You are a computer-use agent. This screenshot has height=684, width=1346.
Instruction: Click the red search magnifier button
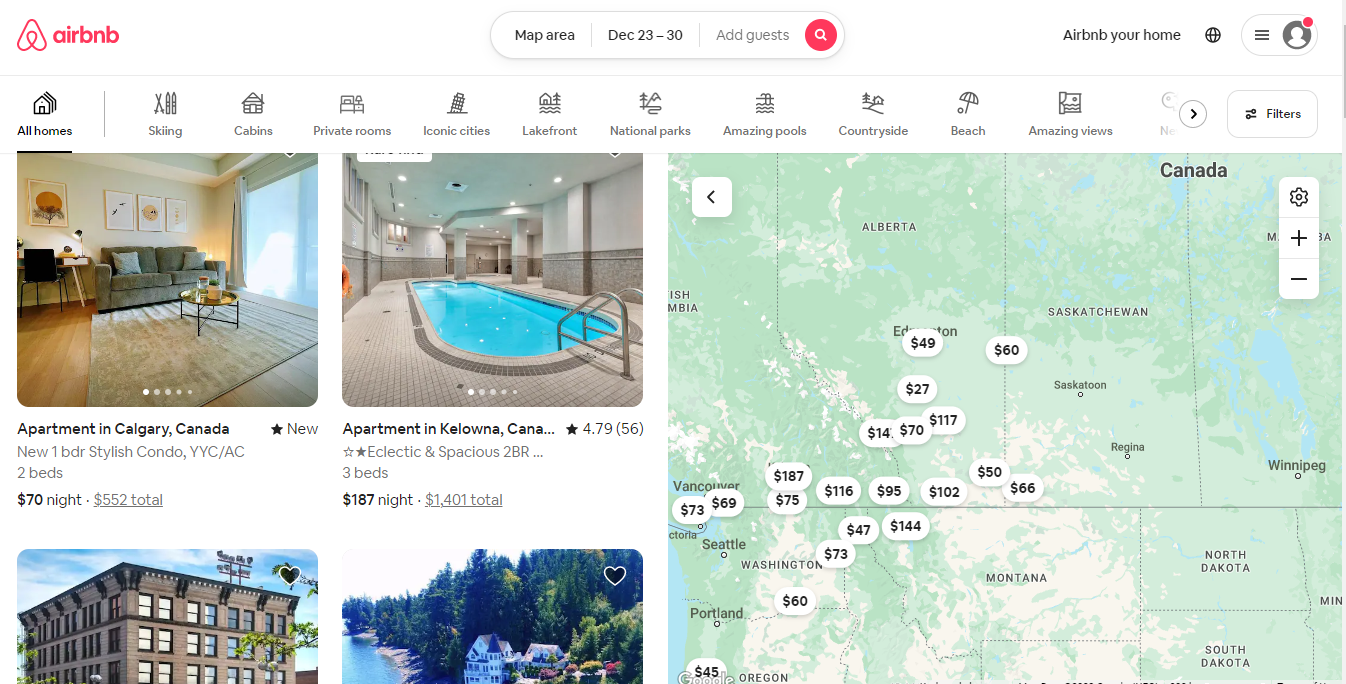[820, 35]
